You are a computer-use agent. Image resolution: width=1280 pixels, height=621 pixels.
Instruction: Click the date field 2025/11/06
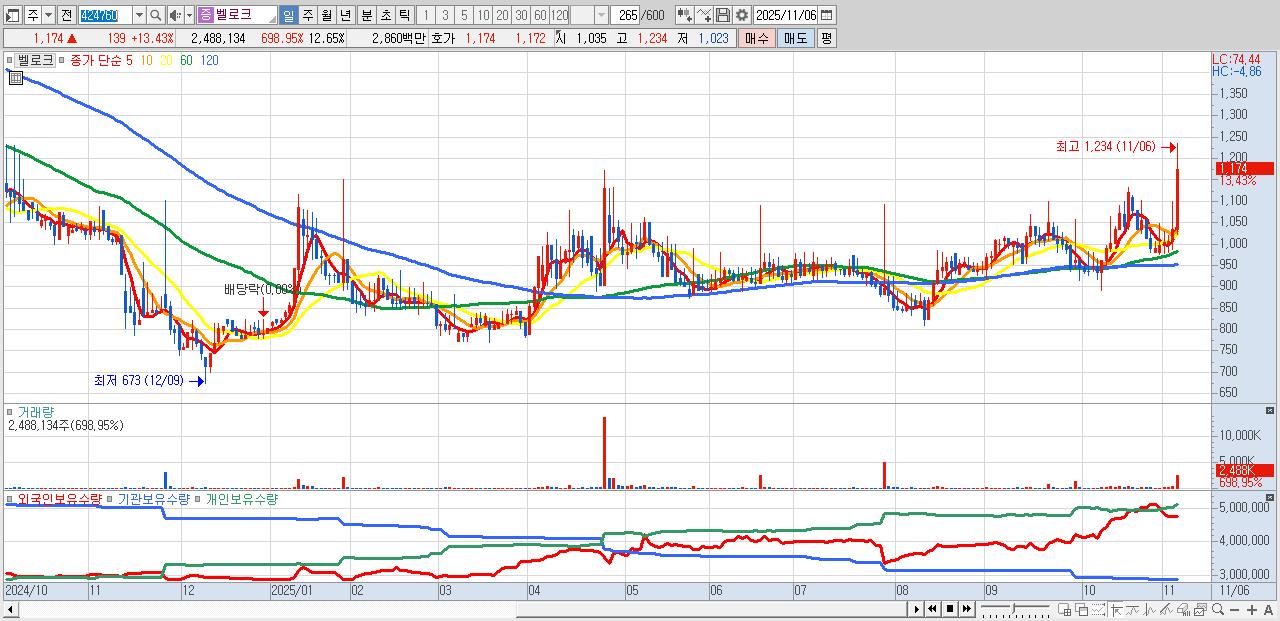tap(786, 15)
